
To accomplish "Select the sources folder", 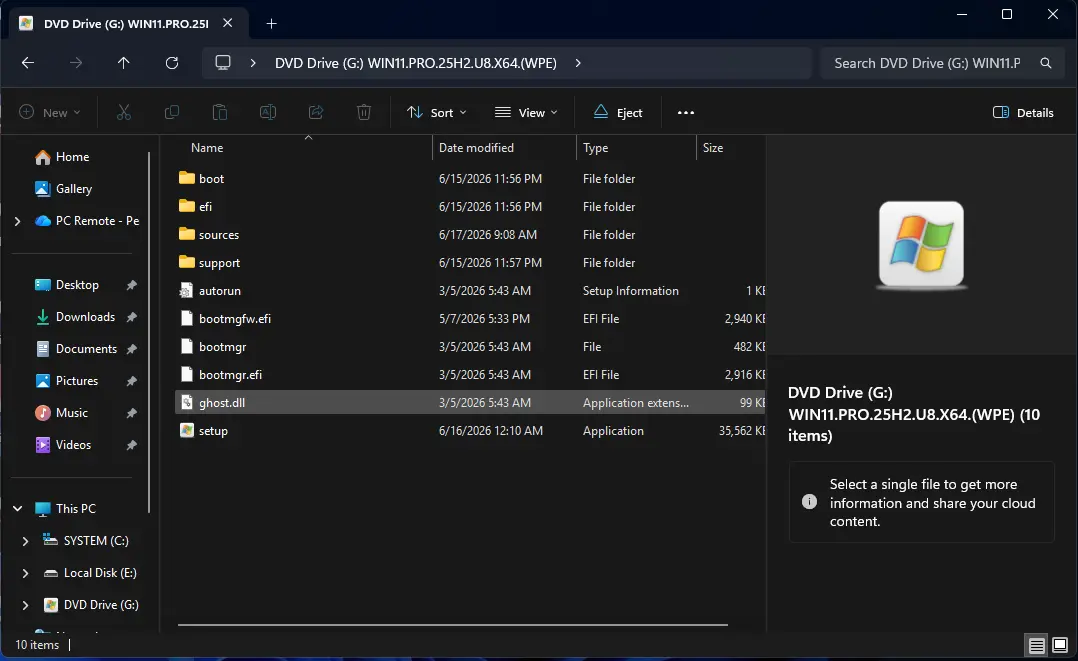I will [470, 235].
